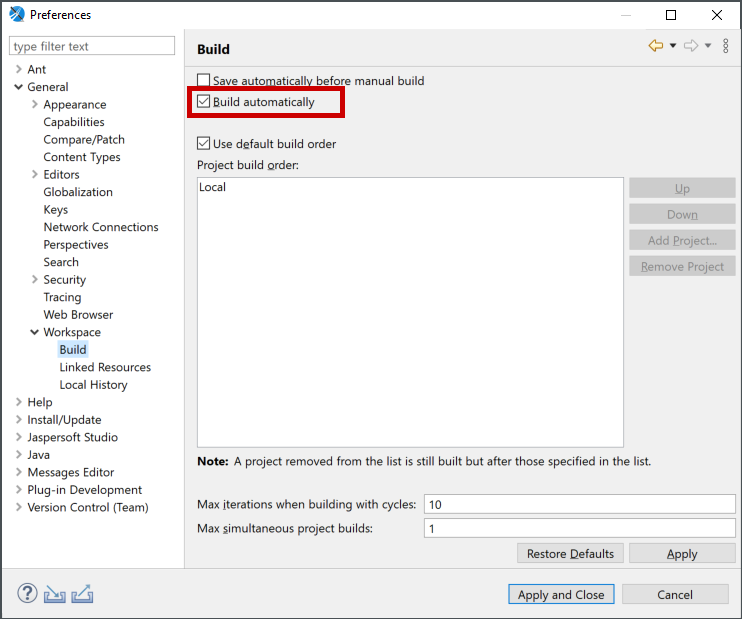The height and width of the screenshot is (619, 742).
Task: Open Content Types preference page
Action: pyautogui.click(x=82, y=157)
